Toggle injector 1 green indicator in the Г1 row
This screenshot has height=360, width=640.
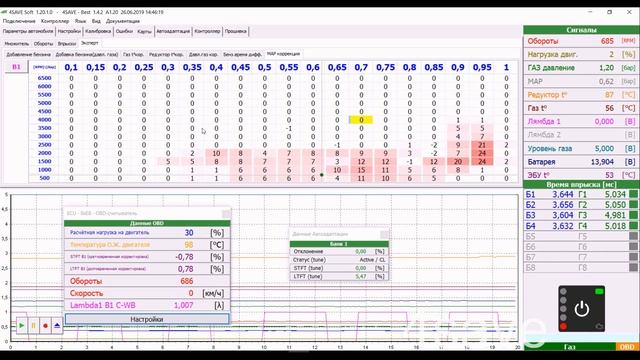click(634, 194)
